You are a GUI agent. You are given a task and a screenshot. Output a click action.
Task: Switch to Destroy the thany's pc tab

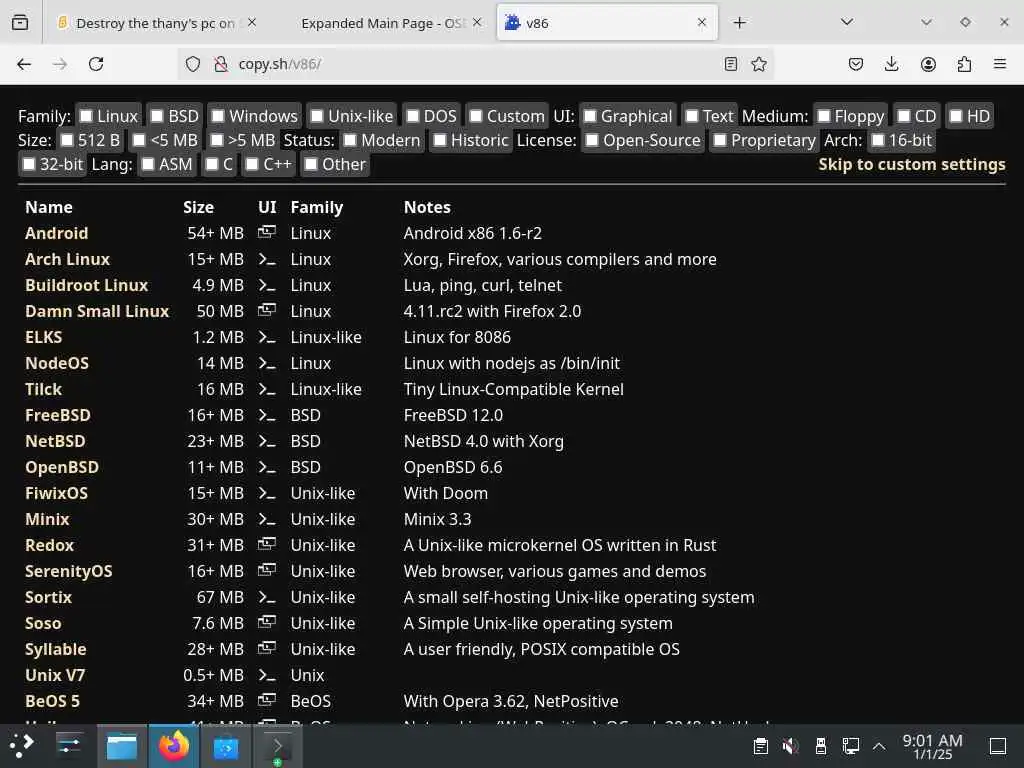pos(155,23)
